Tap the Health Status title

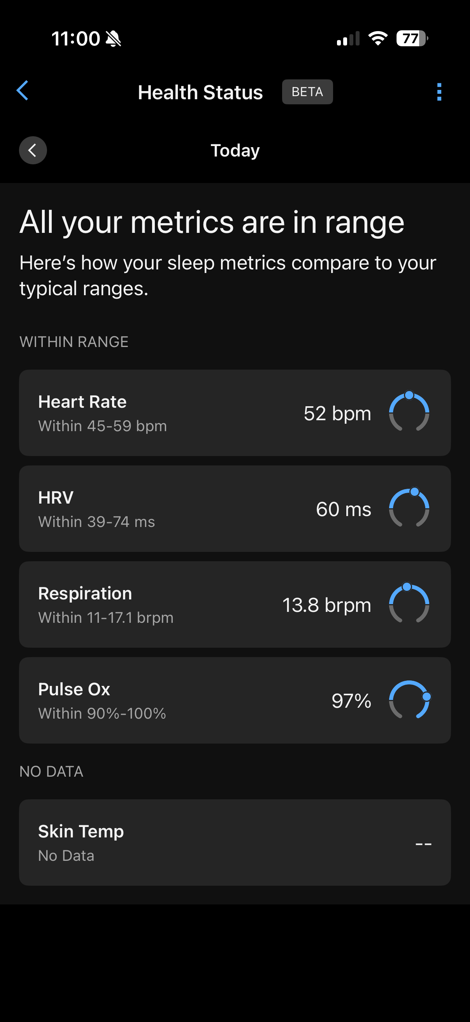point(200,92)
